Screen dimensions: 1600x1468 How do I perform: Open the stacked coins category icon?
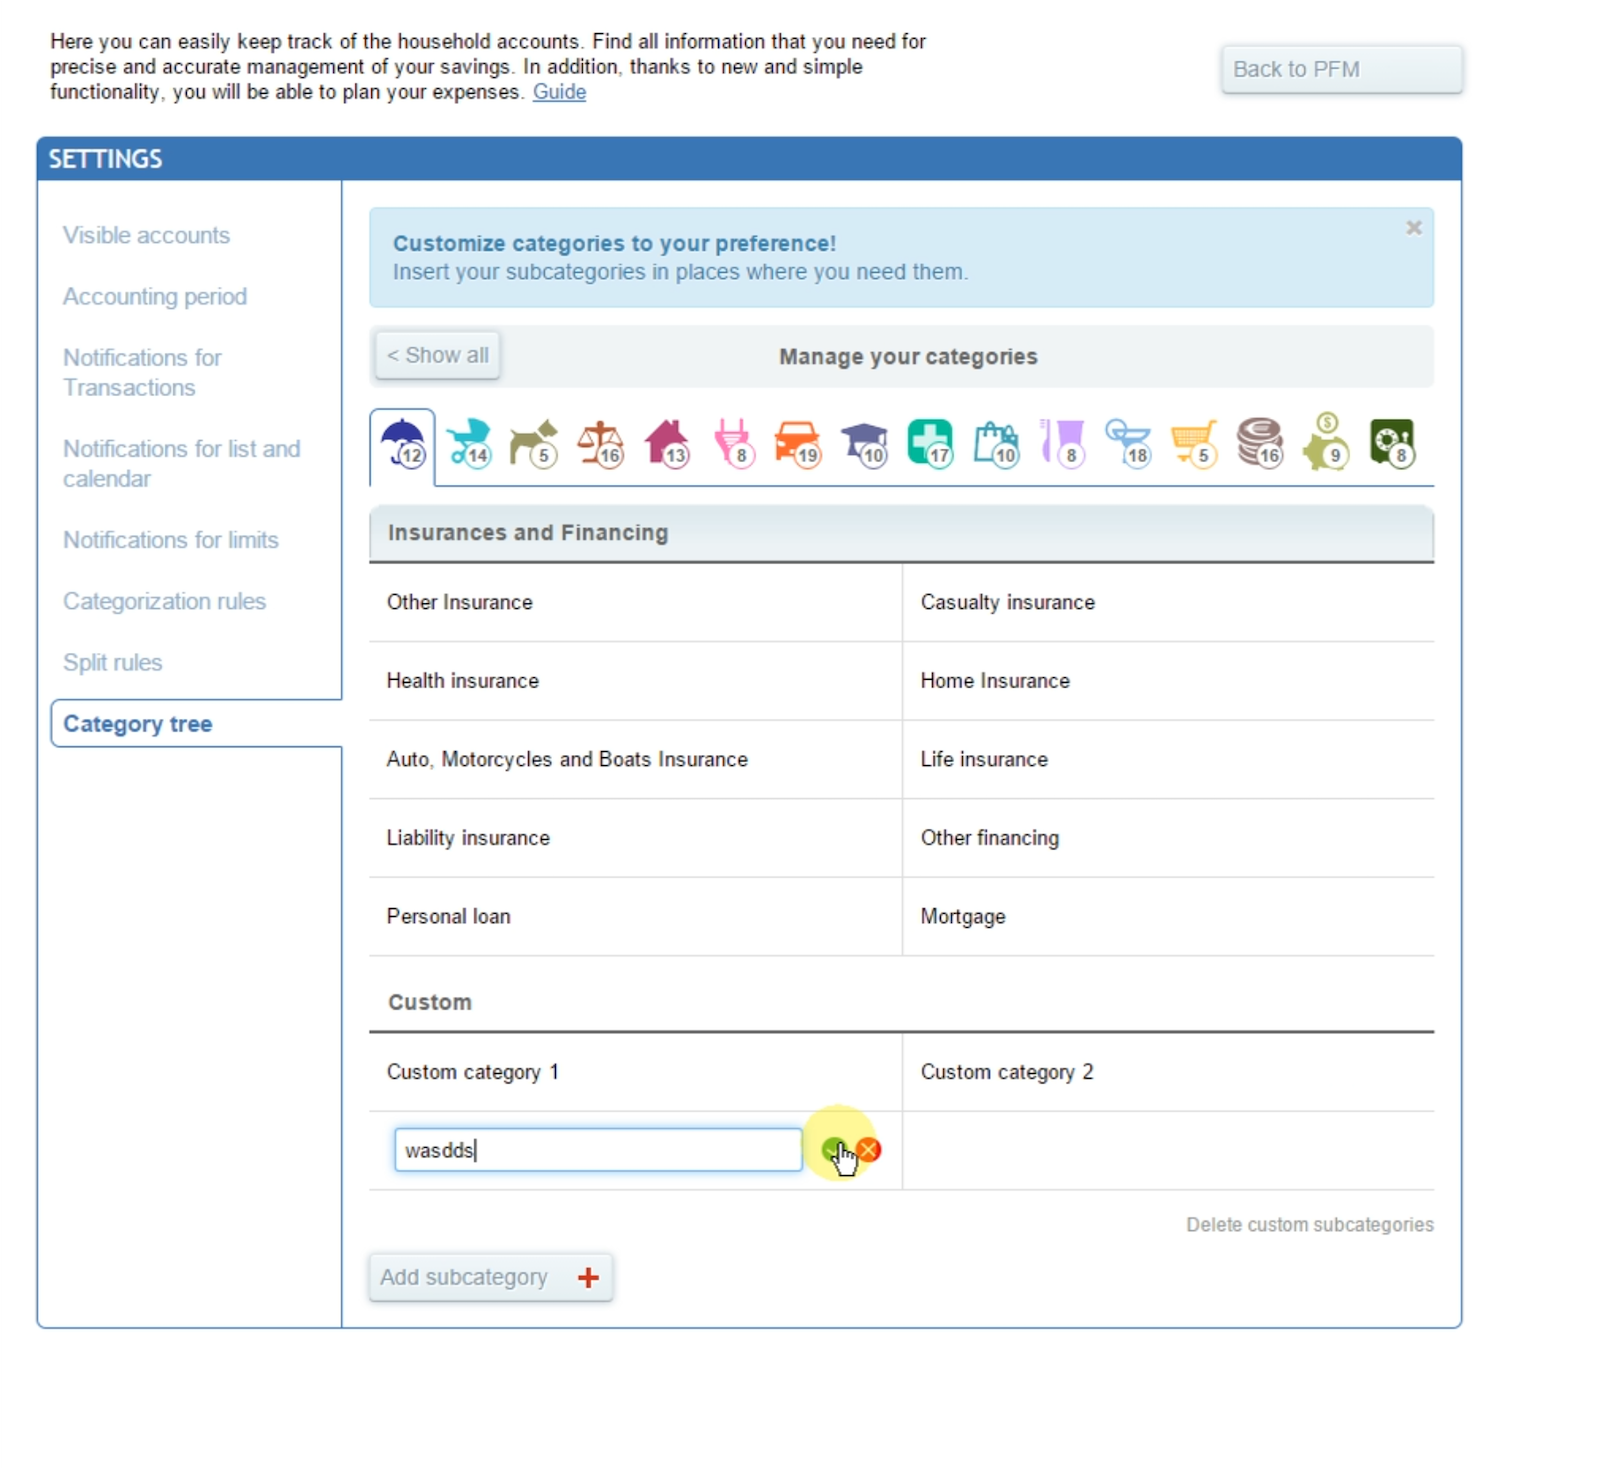coord(1260,443)
